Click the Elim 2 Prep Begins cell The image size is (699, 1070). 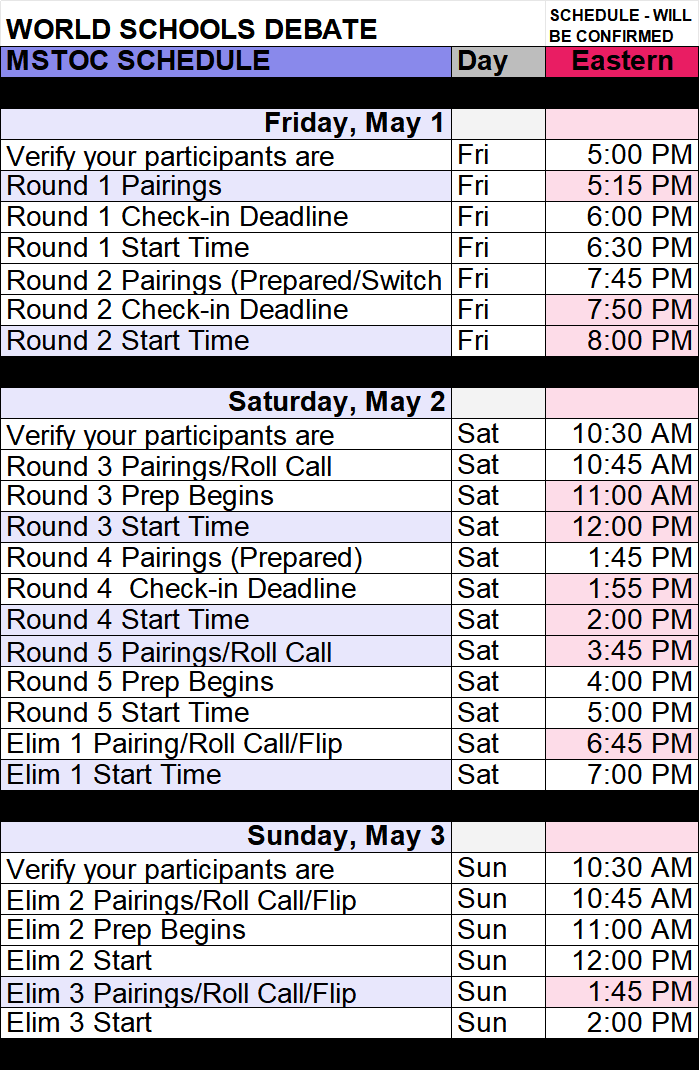pyautogui.click(x=126, y=930)
